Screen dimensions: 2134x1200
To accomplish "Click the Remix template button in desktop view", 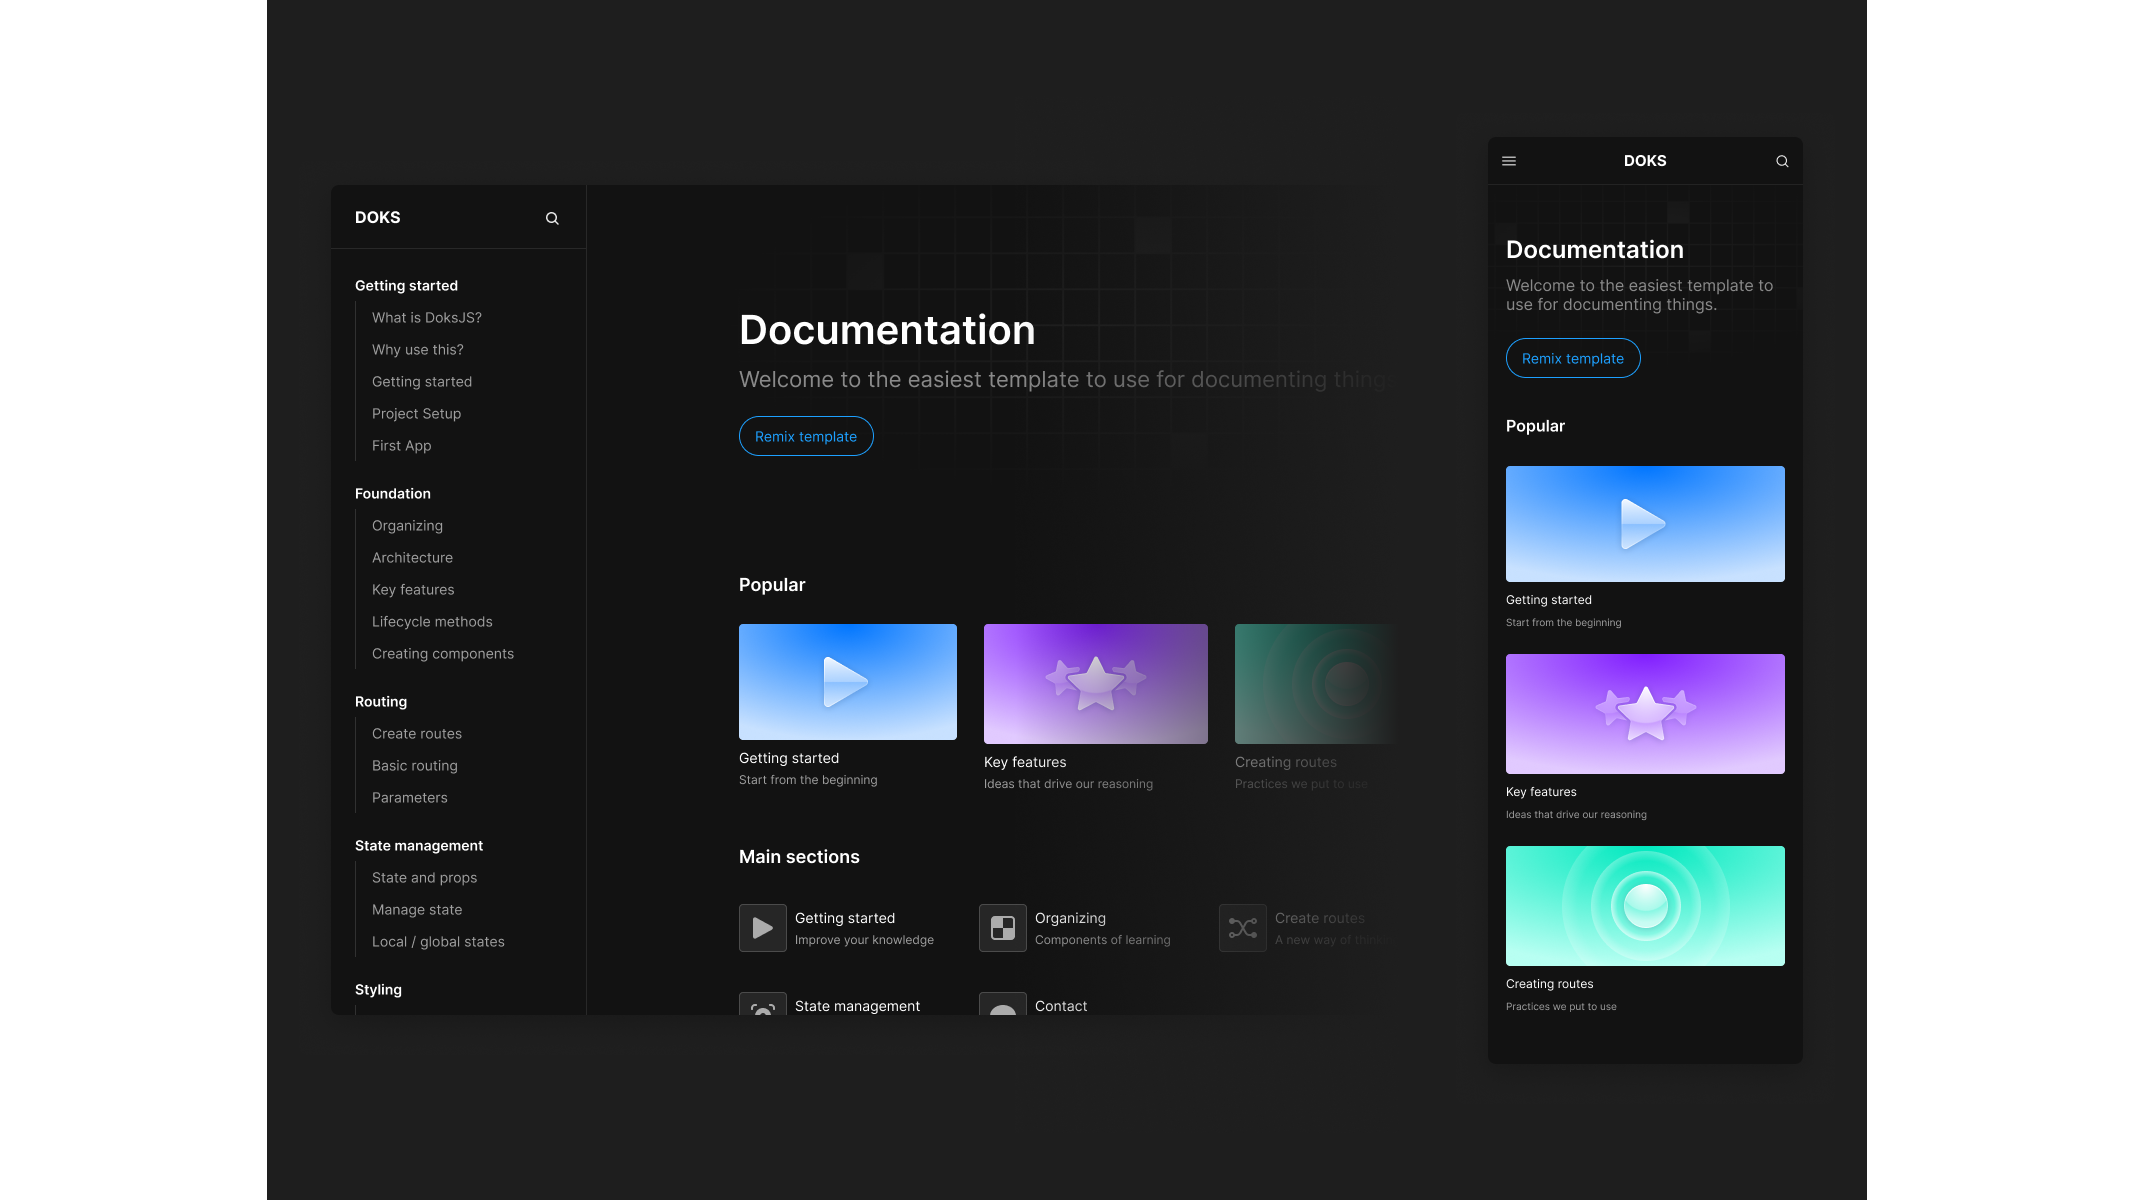I will [806, 436].
